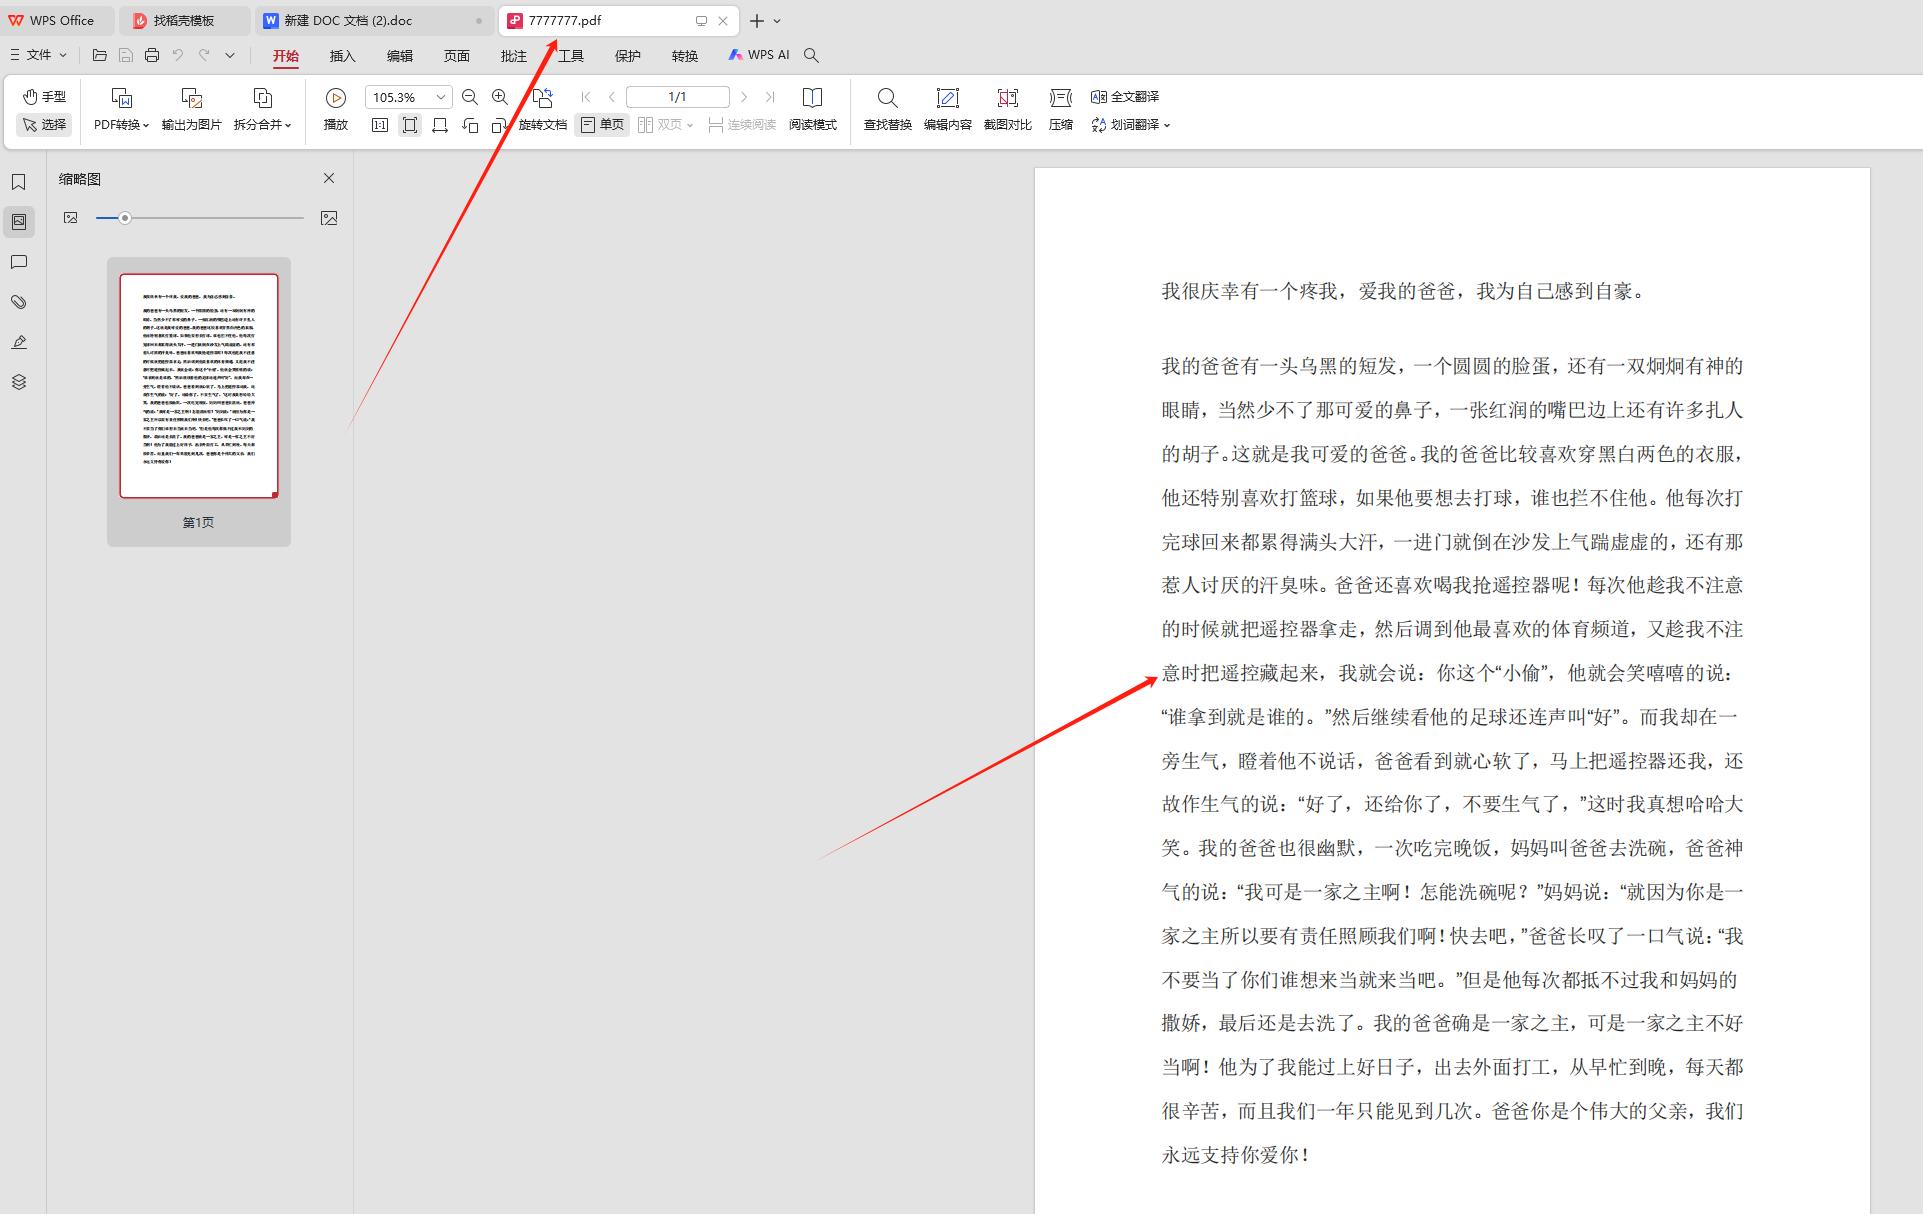Switch to 双页 double page layout
1923x1214 pixels.
click(x=660, y=125)
